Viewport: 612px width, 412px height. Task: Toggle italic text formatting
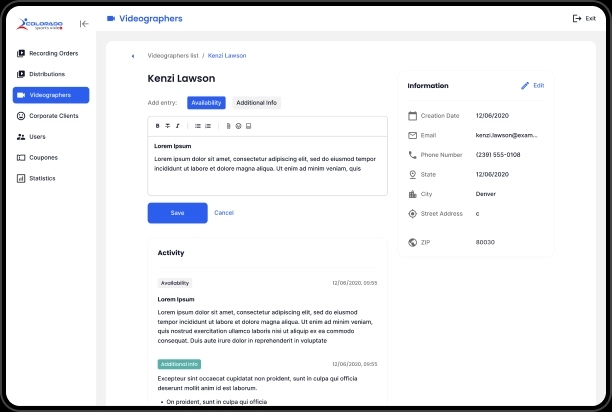pyautogui.click(x=178, y=126)
